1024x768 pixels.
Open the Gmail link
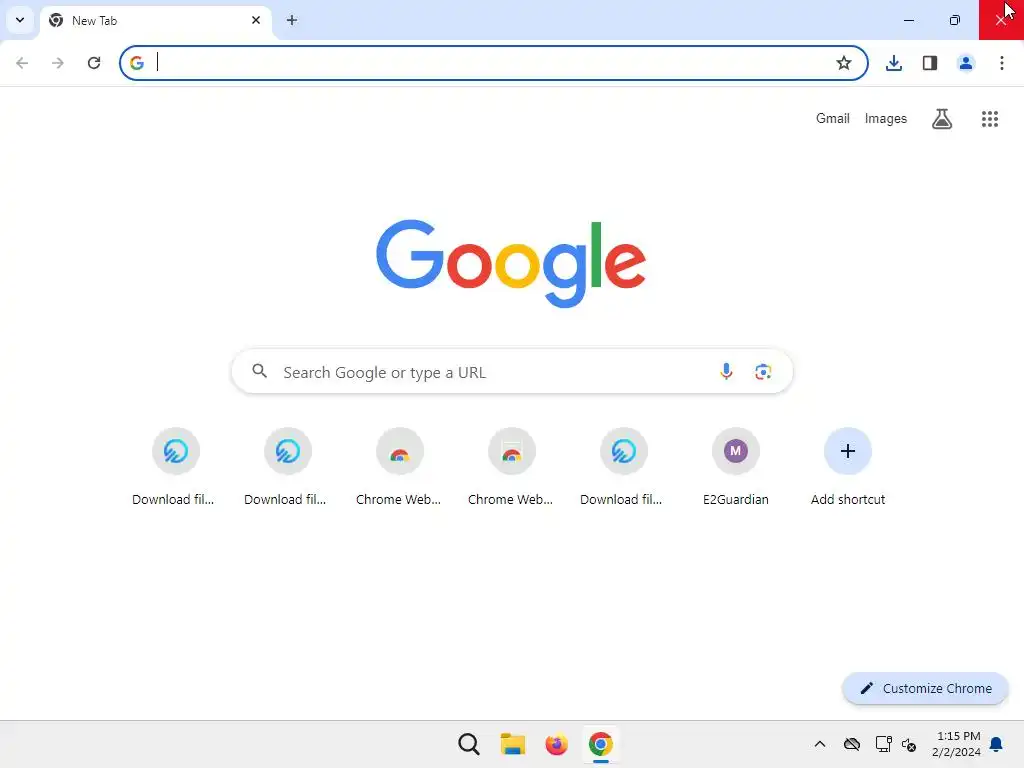pyautogui.click(x=833, y=119)
